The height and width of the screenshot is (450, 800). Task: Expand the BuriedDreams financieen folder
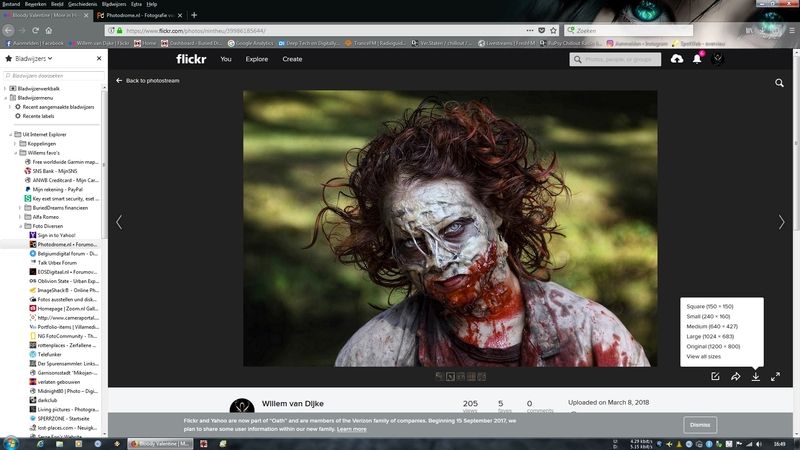(x=20, y=208)
